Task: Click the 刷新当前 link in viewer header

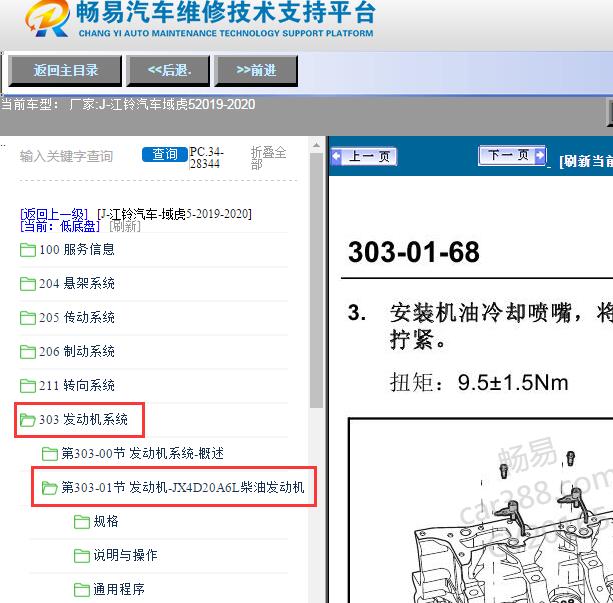Action: (x=586, y=161)
